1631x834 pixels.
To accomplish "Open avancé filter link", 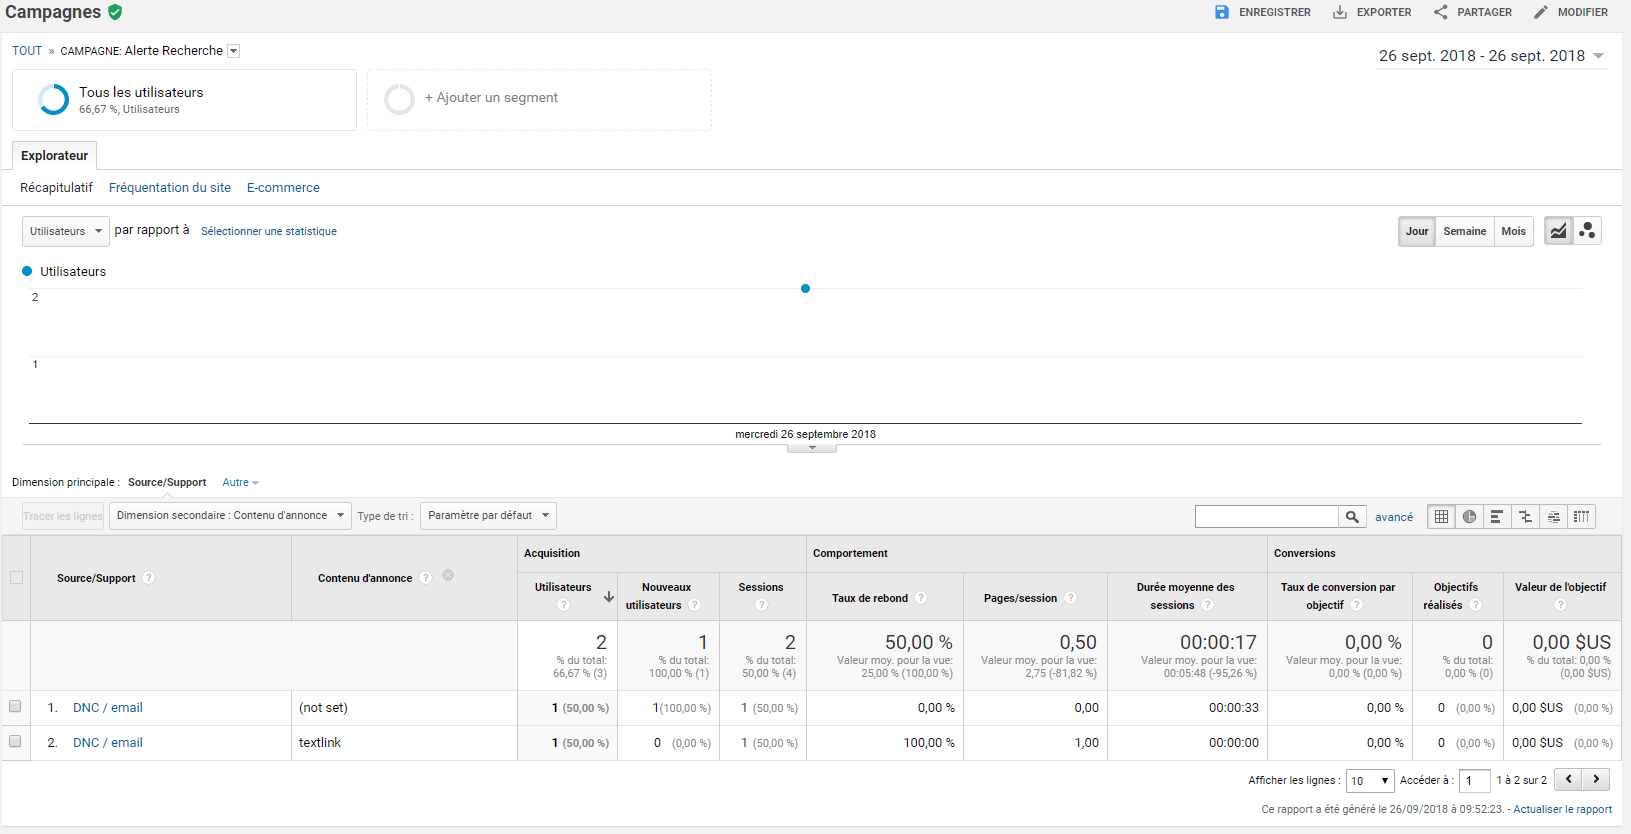I will click(1394, 517).
